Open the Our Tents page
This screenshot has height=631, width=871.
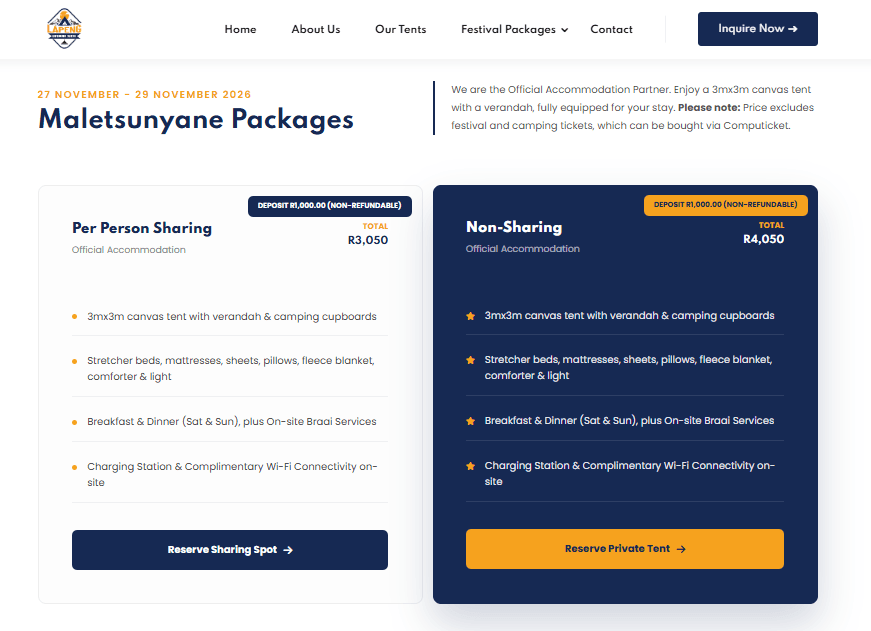coord(400,29)
